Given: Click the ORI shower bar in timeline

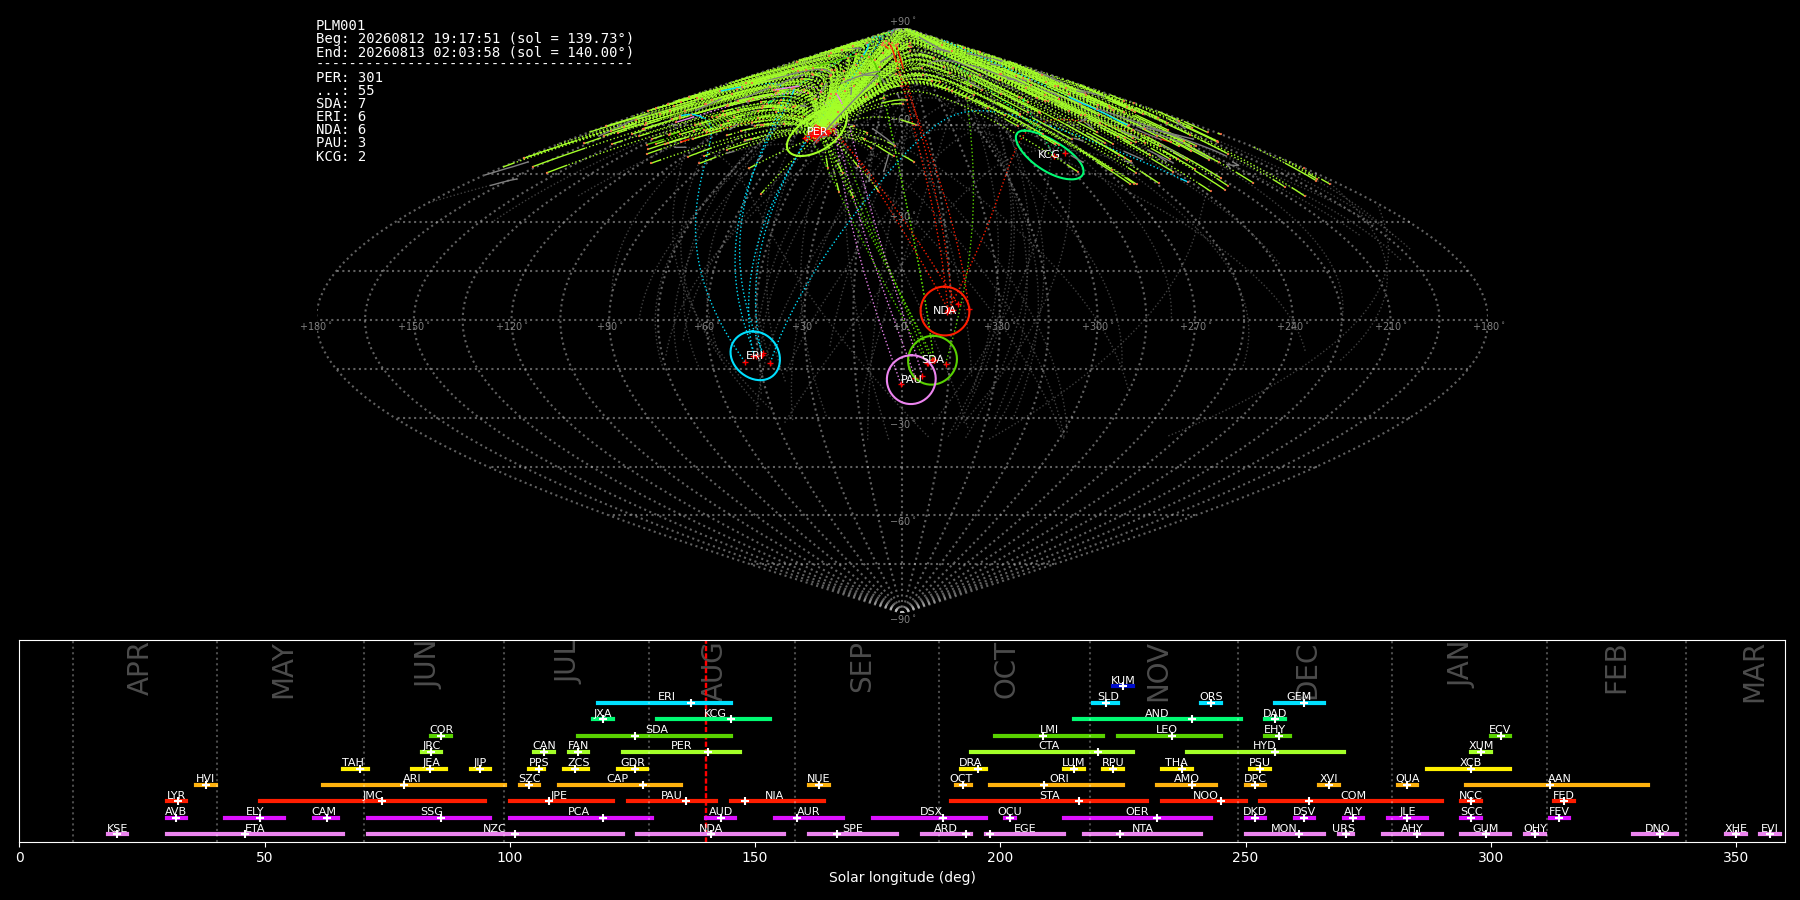Looking at the screenshot, I should pyautogui.click(x=1056, y=785).
